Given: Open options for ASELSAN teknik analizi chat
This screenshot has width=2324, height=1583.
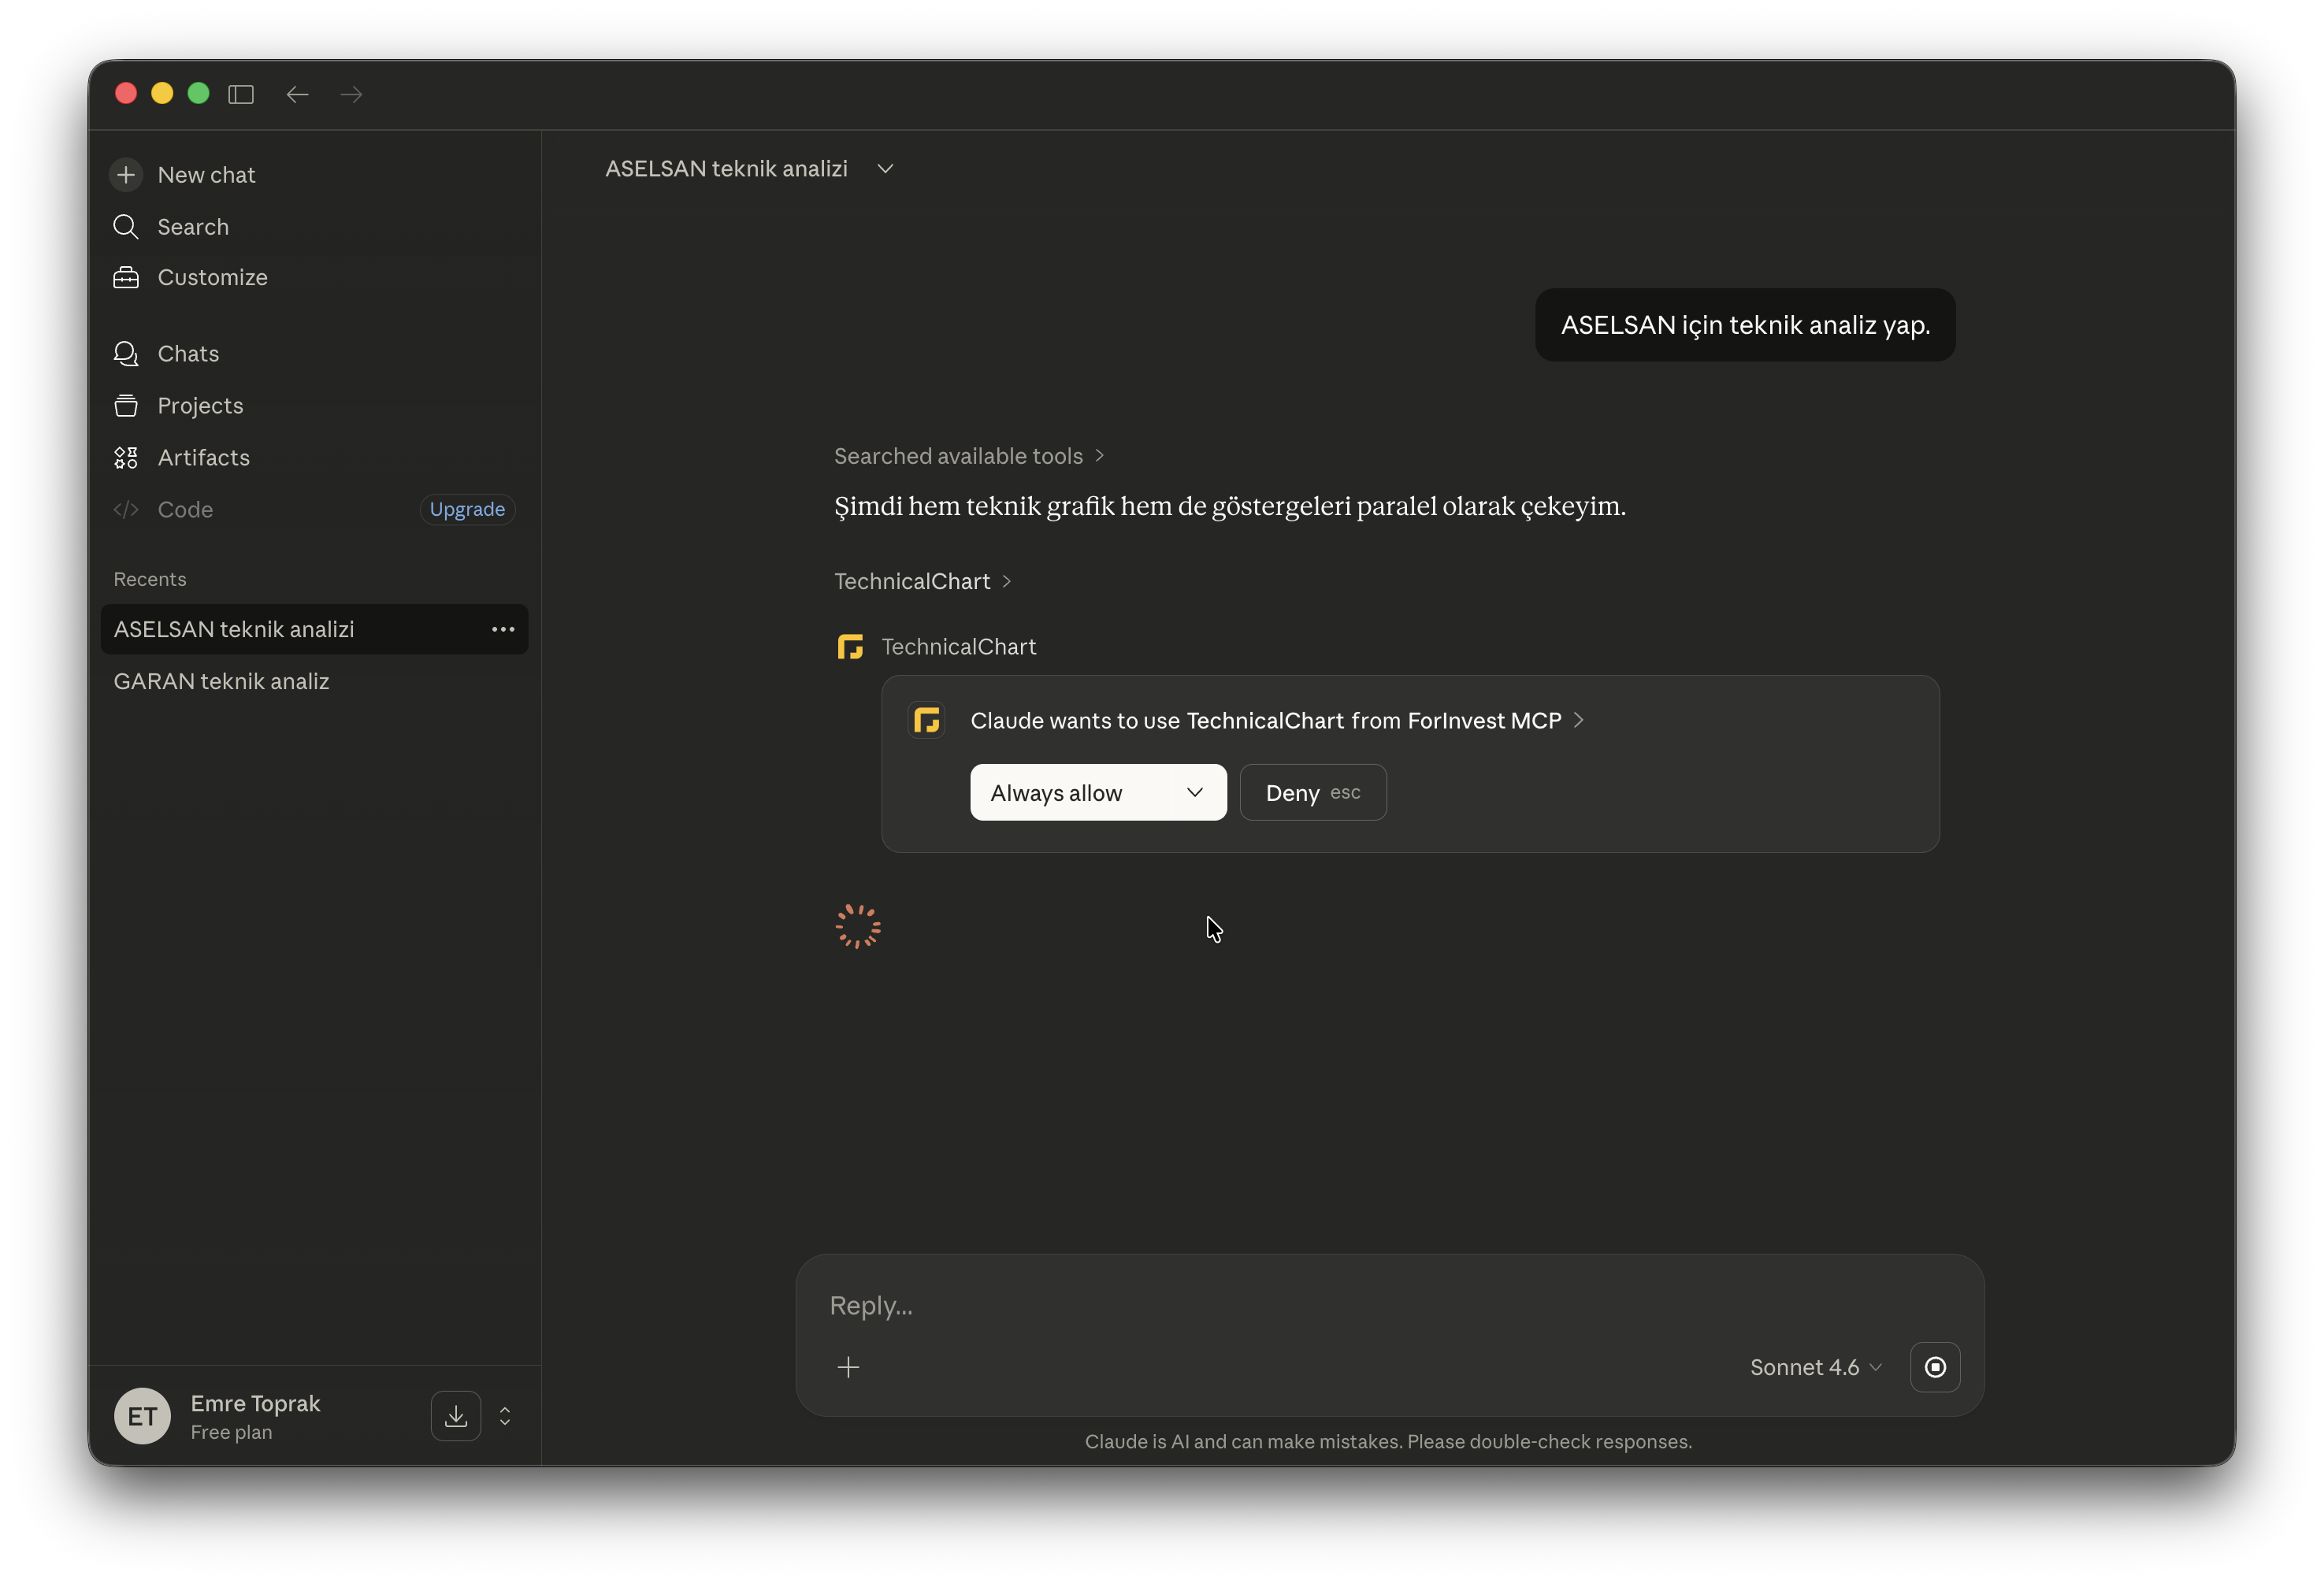Looking at the screenshot, I should pyautogui.click(x=503, y=629).
